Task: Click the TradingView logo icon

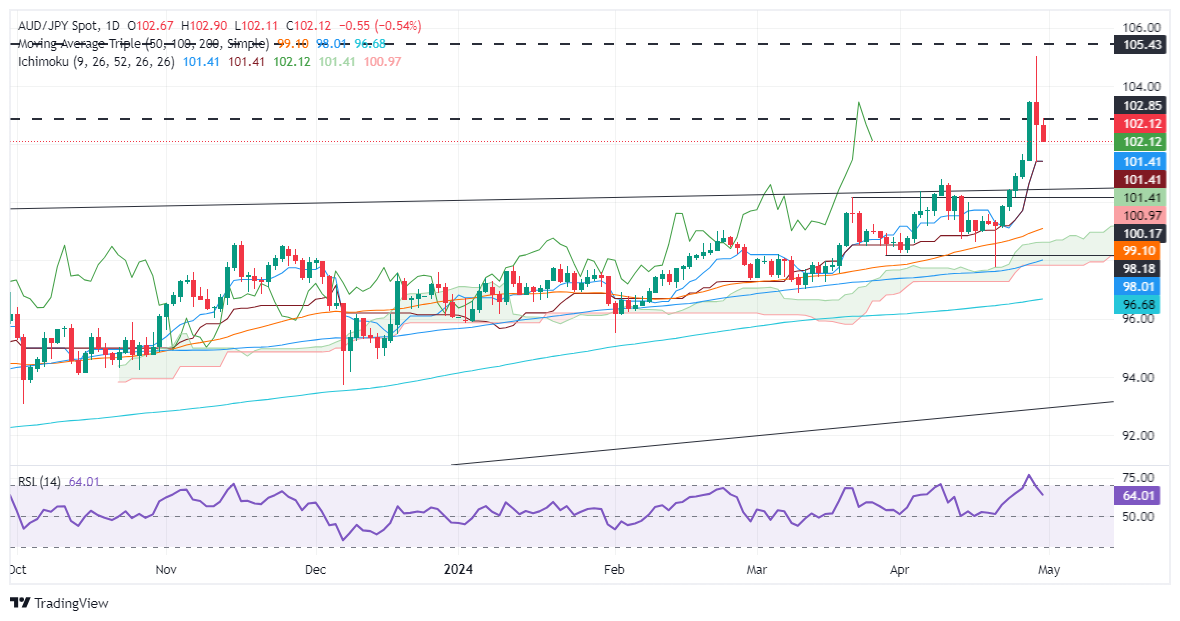Action: (20, 603)
